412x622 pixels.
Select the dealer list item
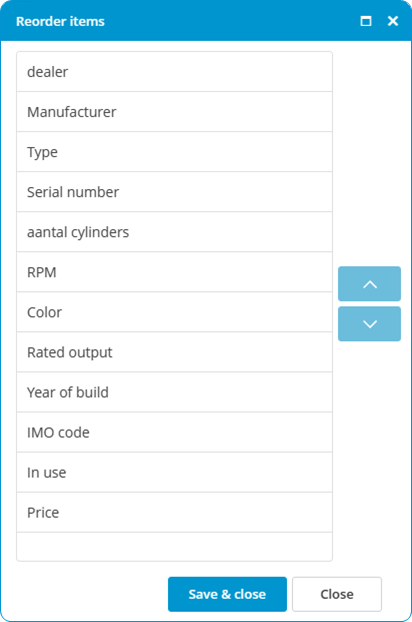(x=174, y=72)
